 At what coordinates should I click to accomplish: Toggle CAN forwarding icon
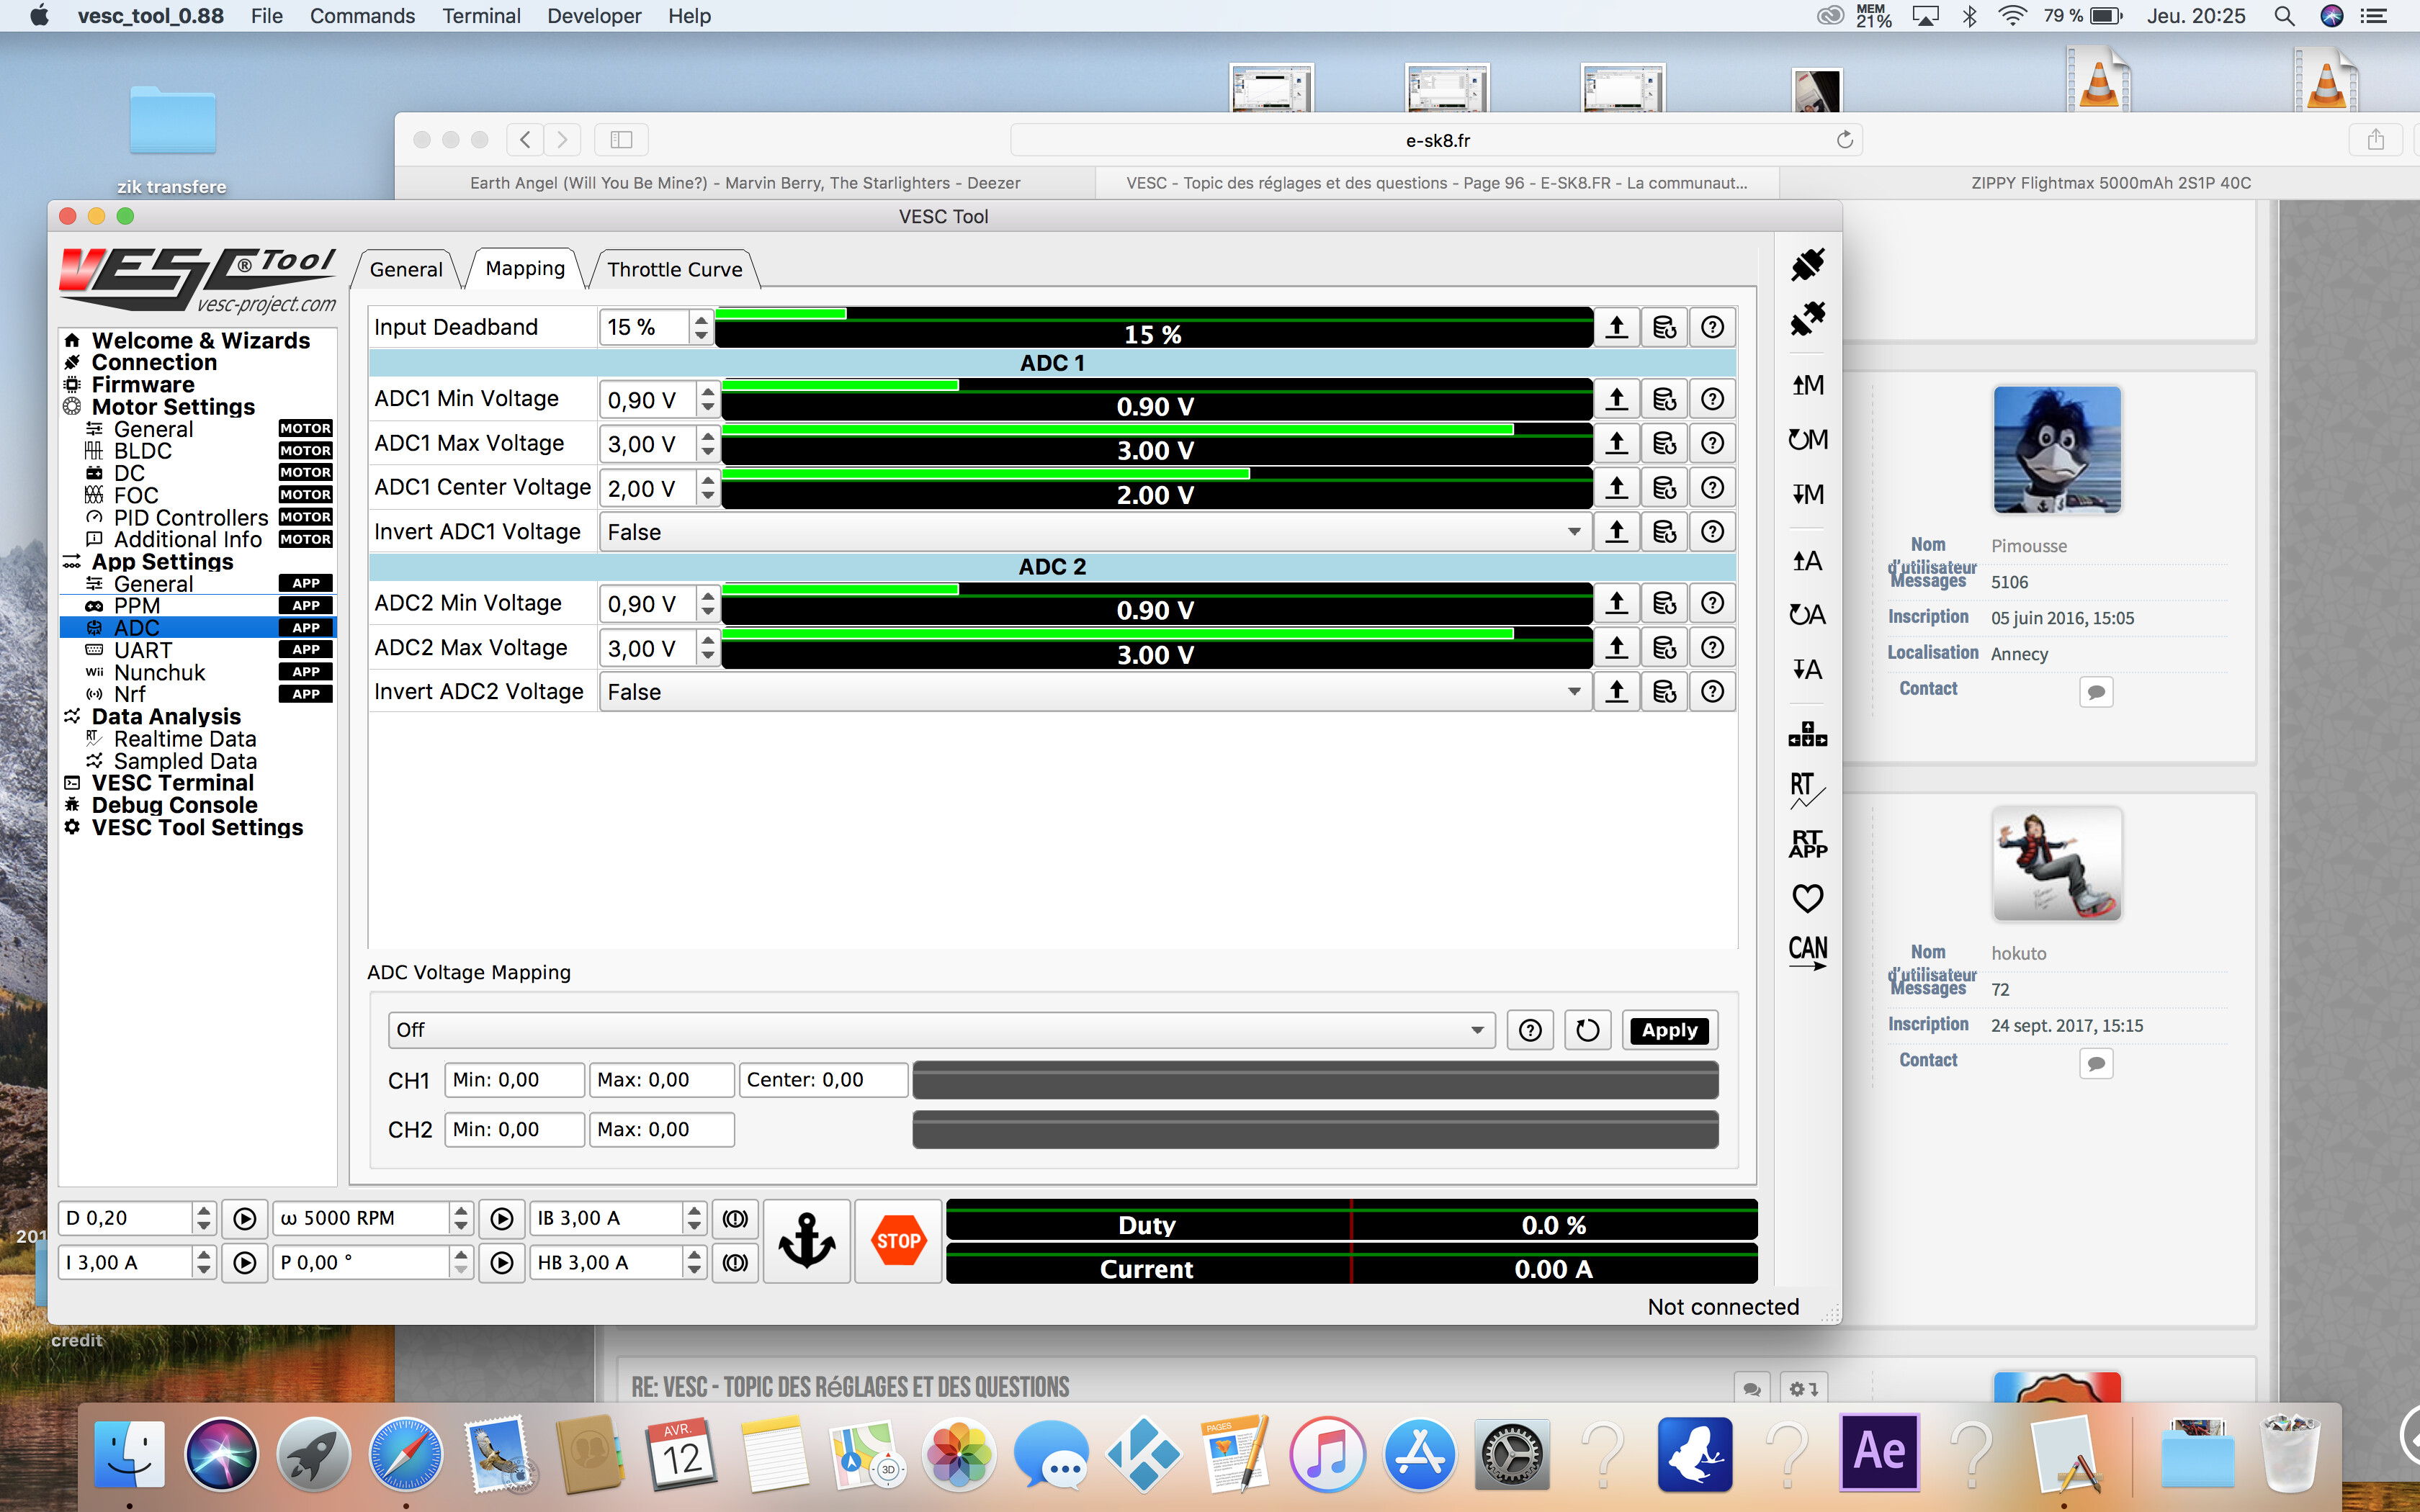tap(1807, 951)
